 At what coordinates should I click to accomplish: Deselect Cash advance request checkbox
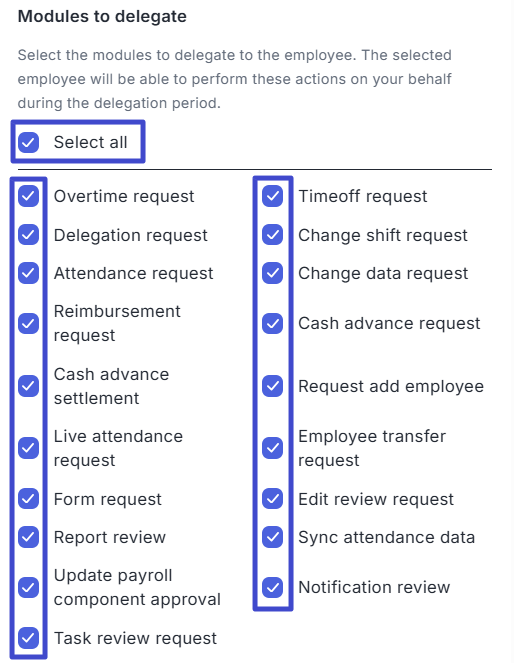point(273,323)
